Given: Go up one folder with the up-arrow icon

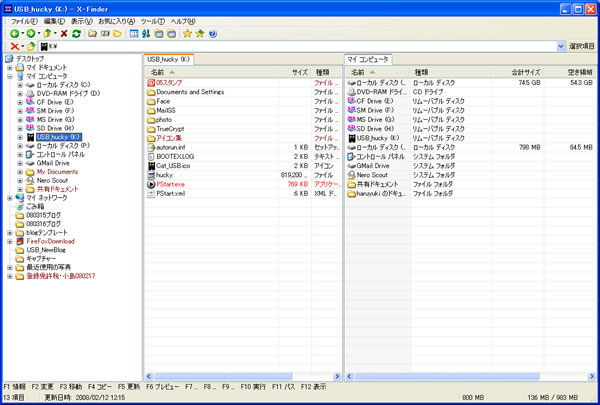Looking at the screenshot, I should pos(47,34).
